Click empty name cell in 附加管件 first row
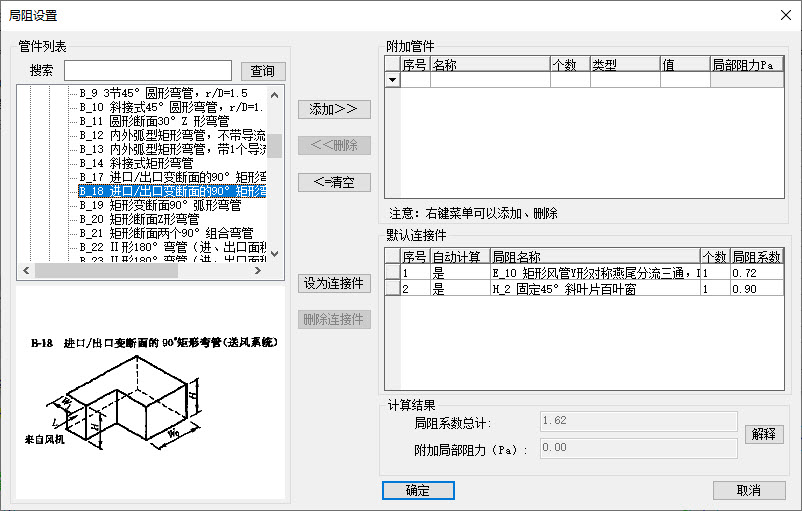The height and width of the screenshot is (511, 802). point(490,80)
